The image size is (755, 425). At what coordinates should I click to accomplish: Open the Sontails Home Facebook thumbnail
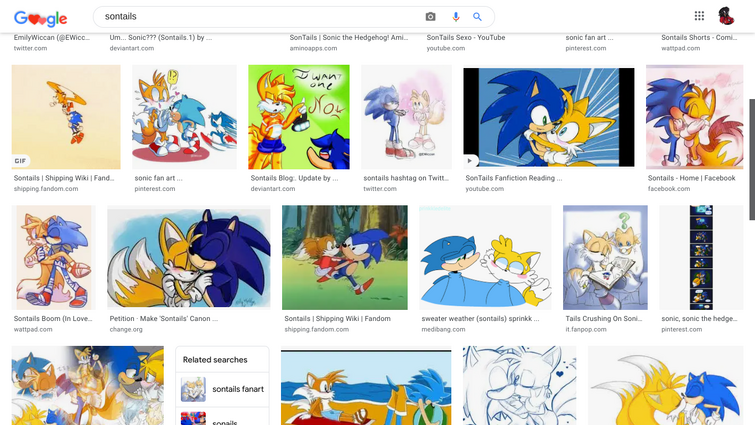pyautogui.click(x=694, y=117)
